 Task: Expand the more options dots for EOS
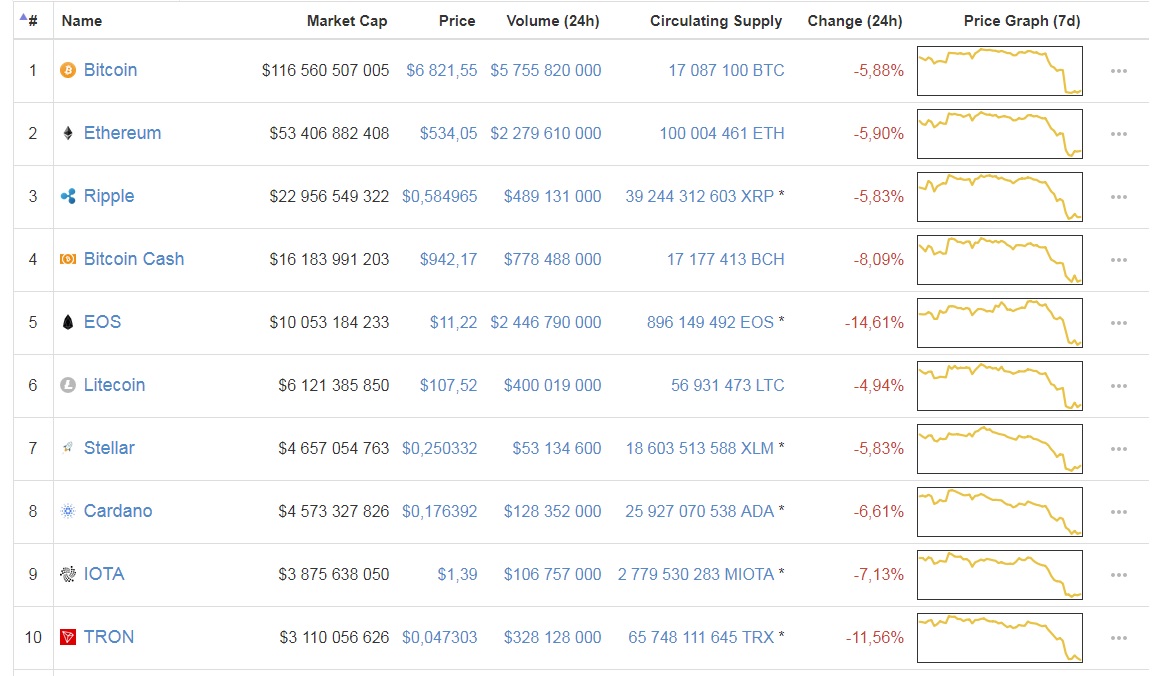1118,323
